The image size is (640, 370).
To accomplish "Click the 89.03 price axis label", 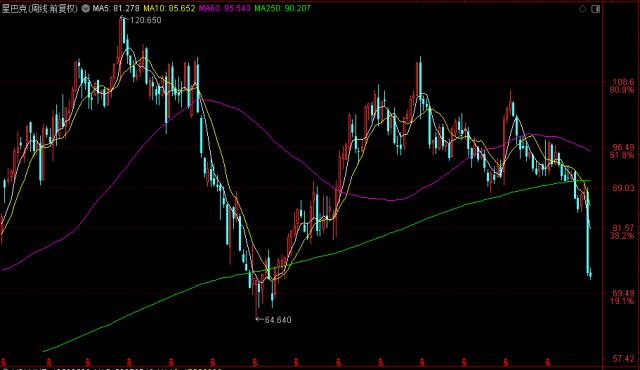I will click(x=623, y=188).
